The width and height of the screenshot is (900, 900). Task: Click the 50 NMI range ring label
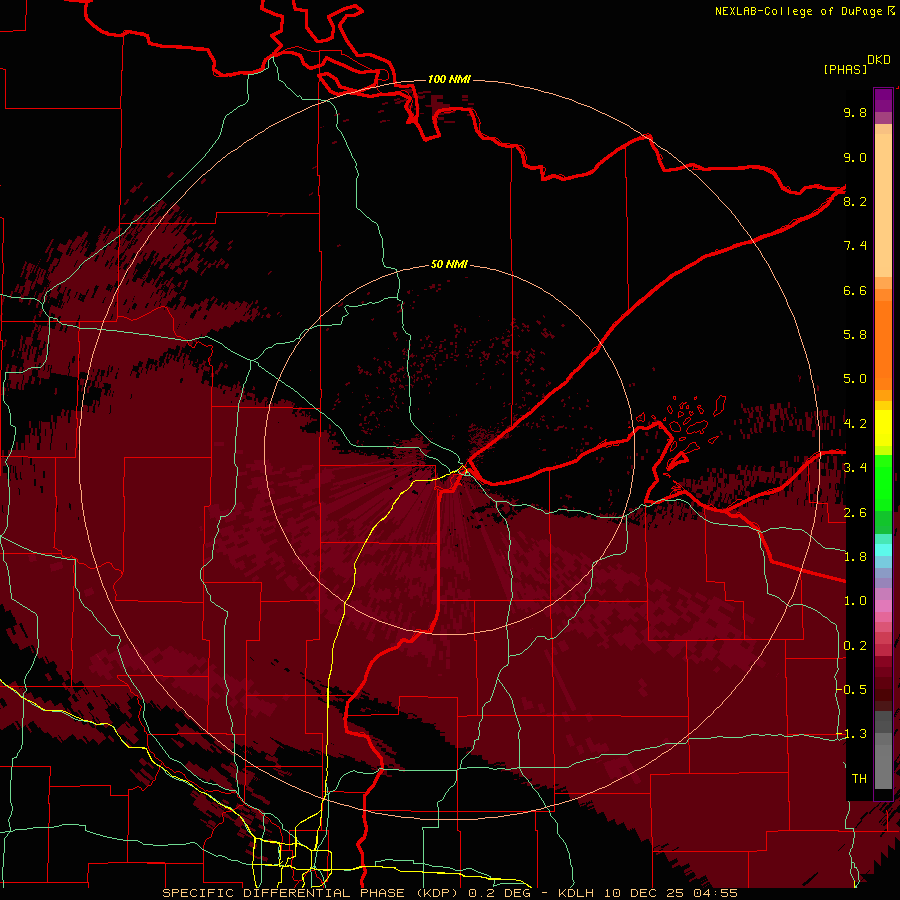pos(449,264)
